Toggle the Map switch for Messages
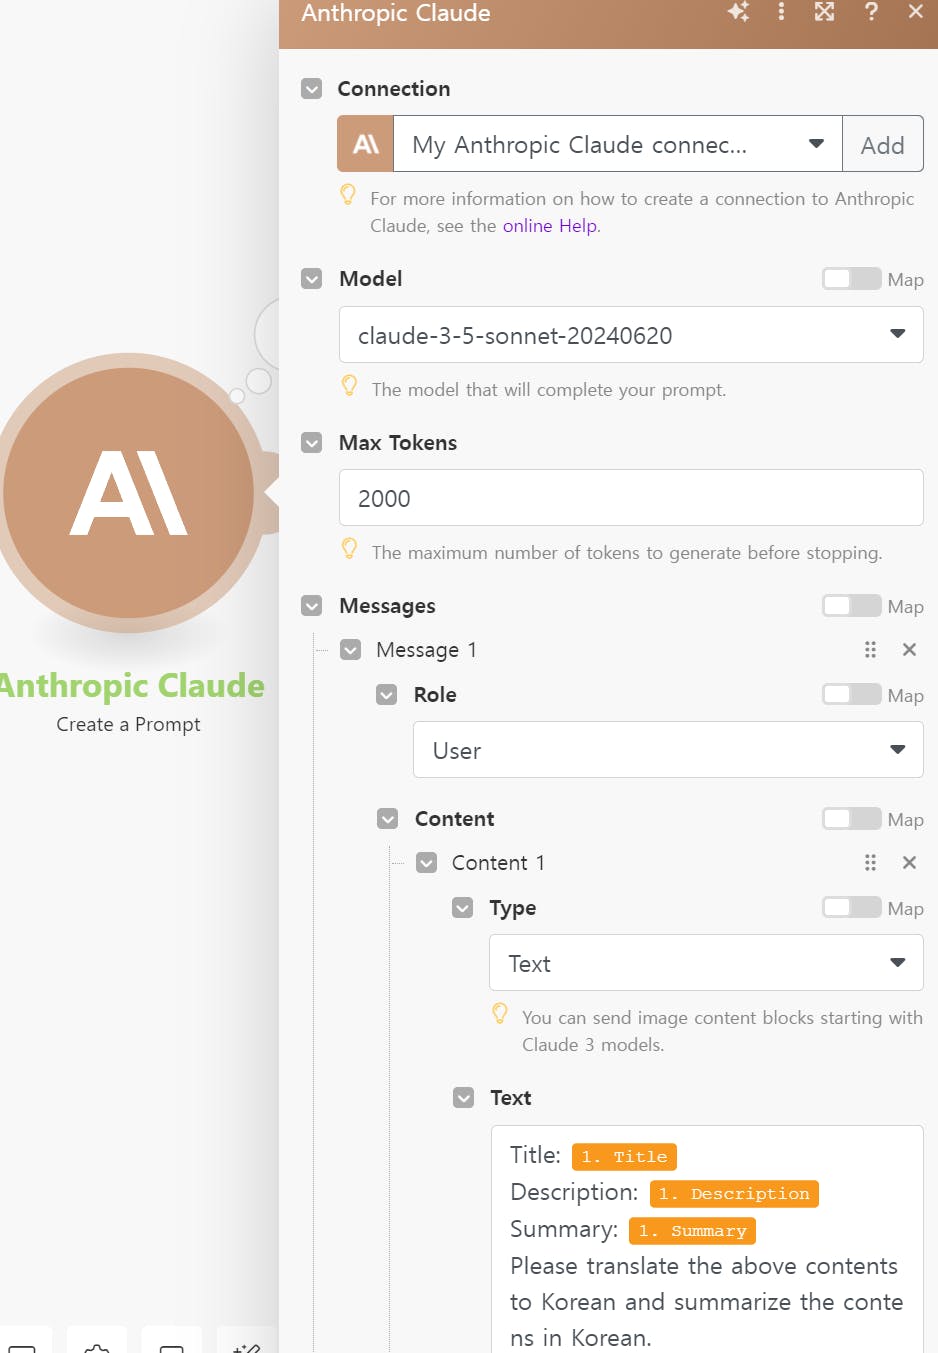The height and width of the screenshot is (1353, 938). coord(852,606)
